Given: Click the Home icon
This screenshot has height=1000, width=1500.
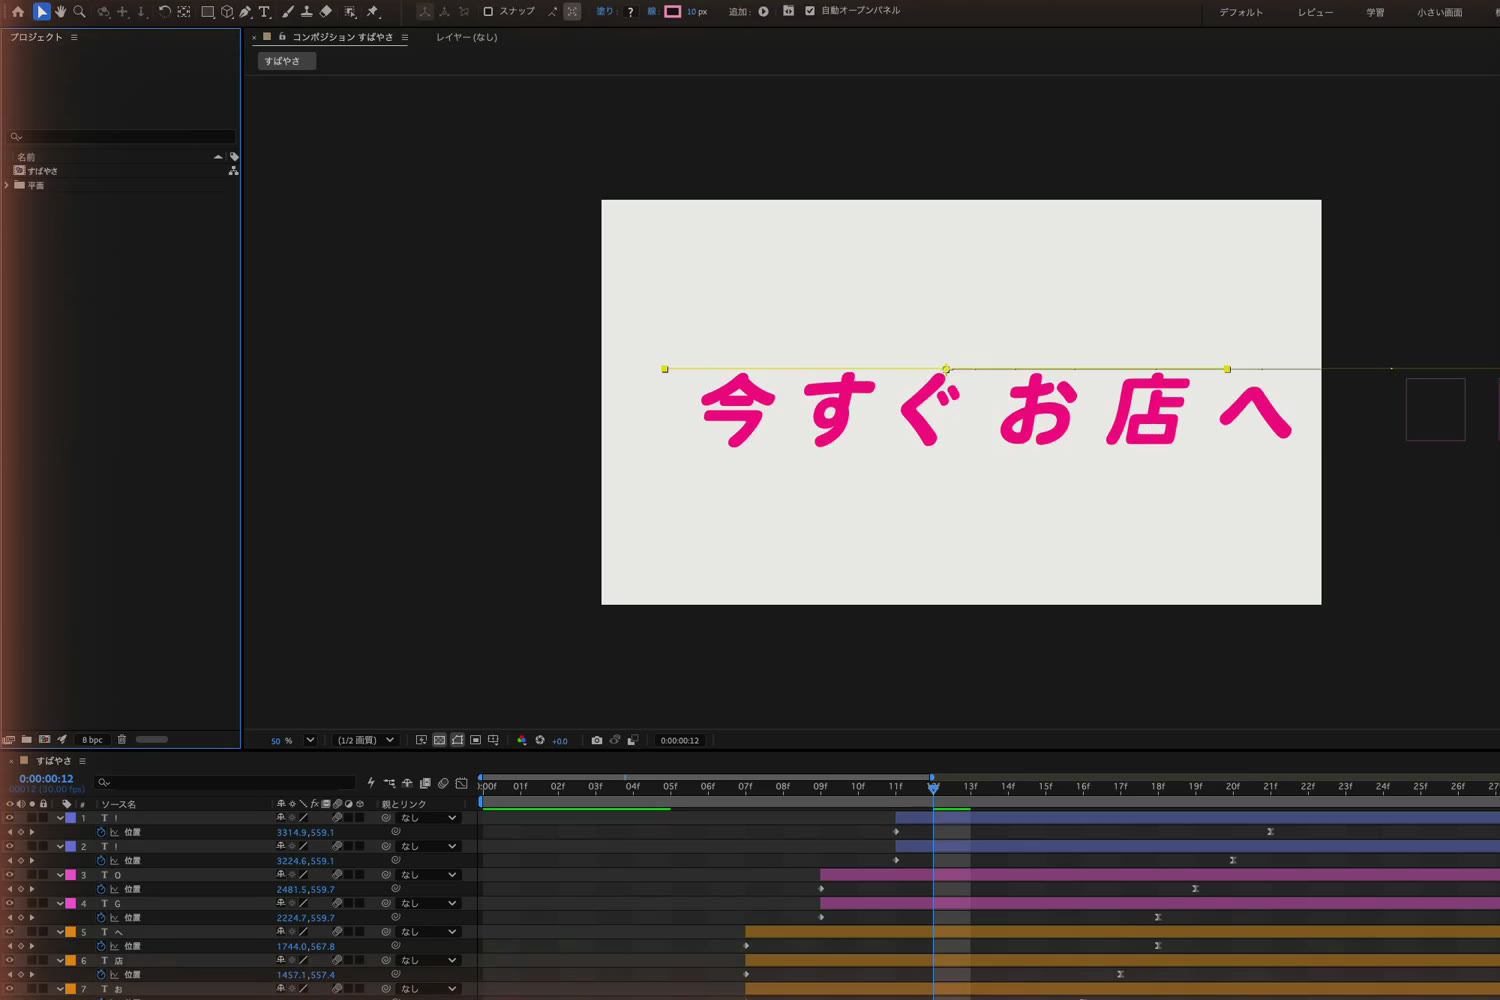Looking at the screenshot, I should (x=18, y=12).
